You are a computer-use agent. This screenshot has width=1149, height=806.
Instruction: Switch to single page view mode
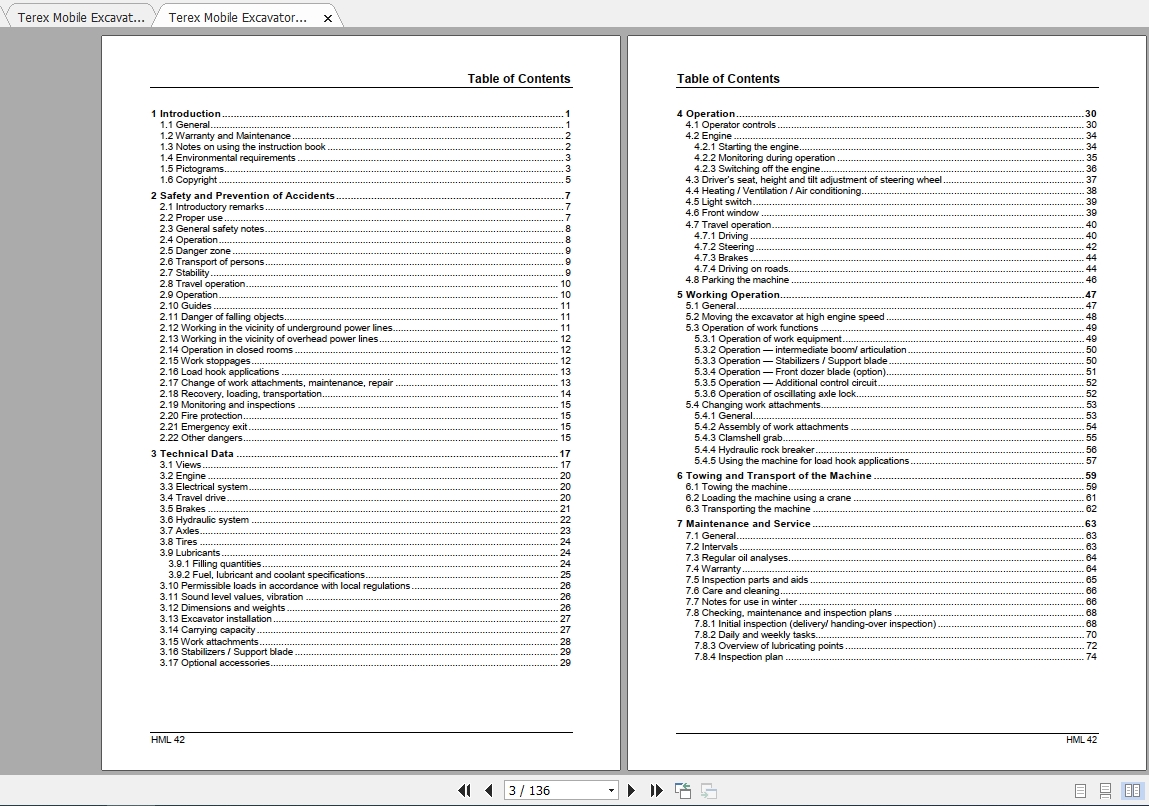(1080, 791)
